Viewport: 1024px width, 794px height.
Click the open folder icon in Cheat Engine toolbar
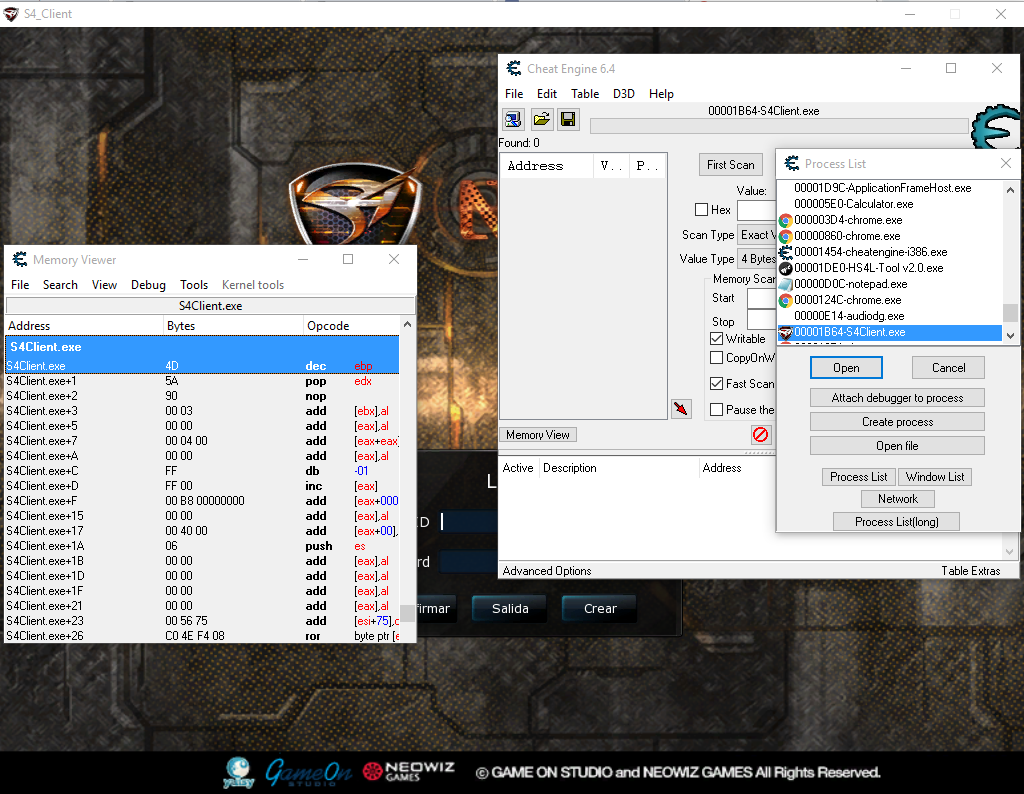pos(541,119)
